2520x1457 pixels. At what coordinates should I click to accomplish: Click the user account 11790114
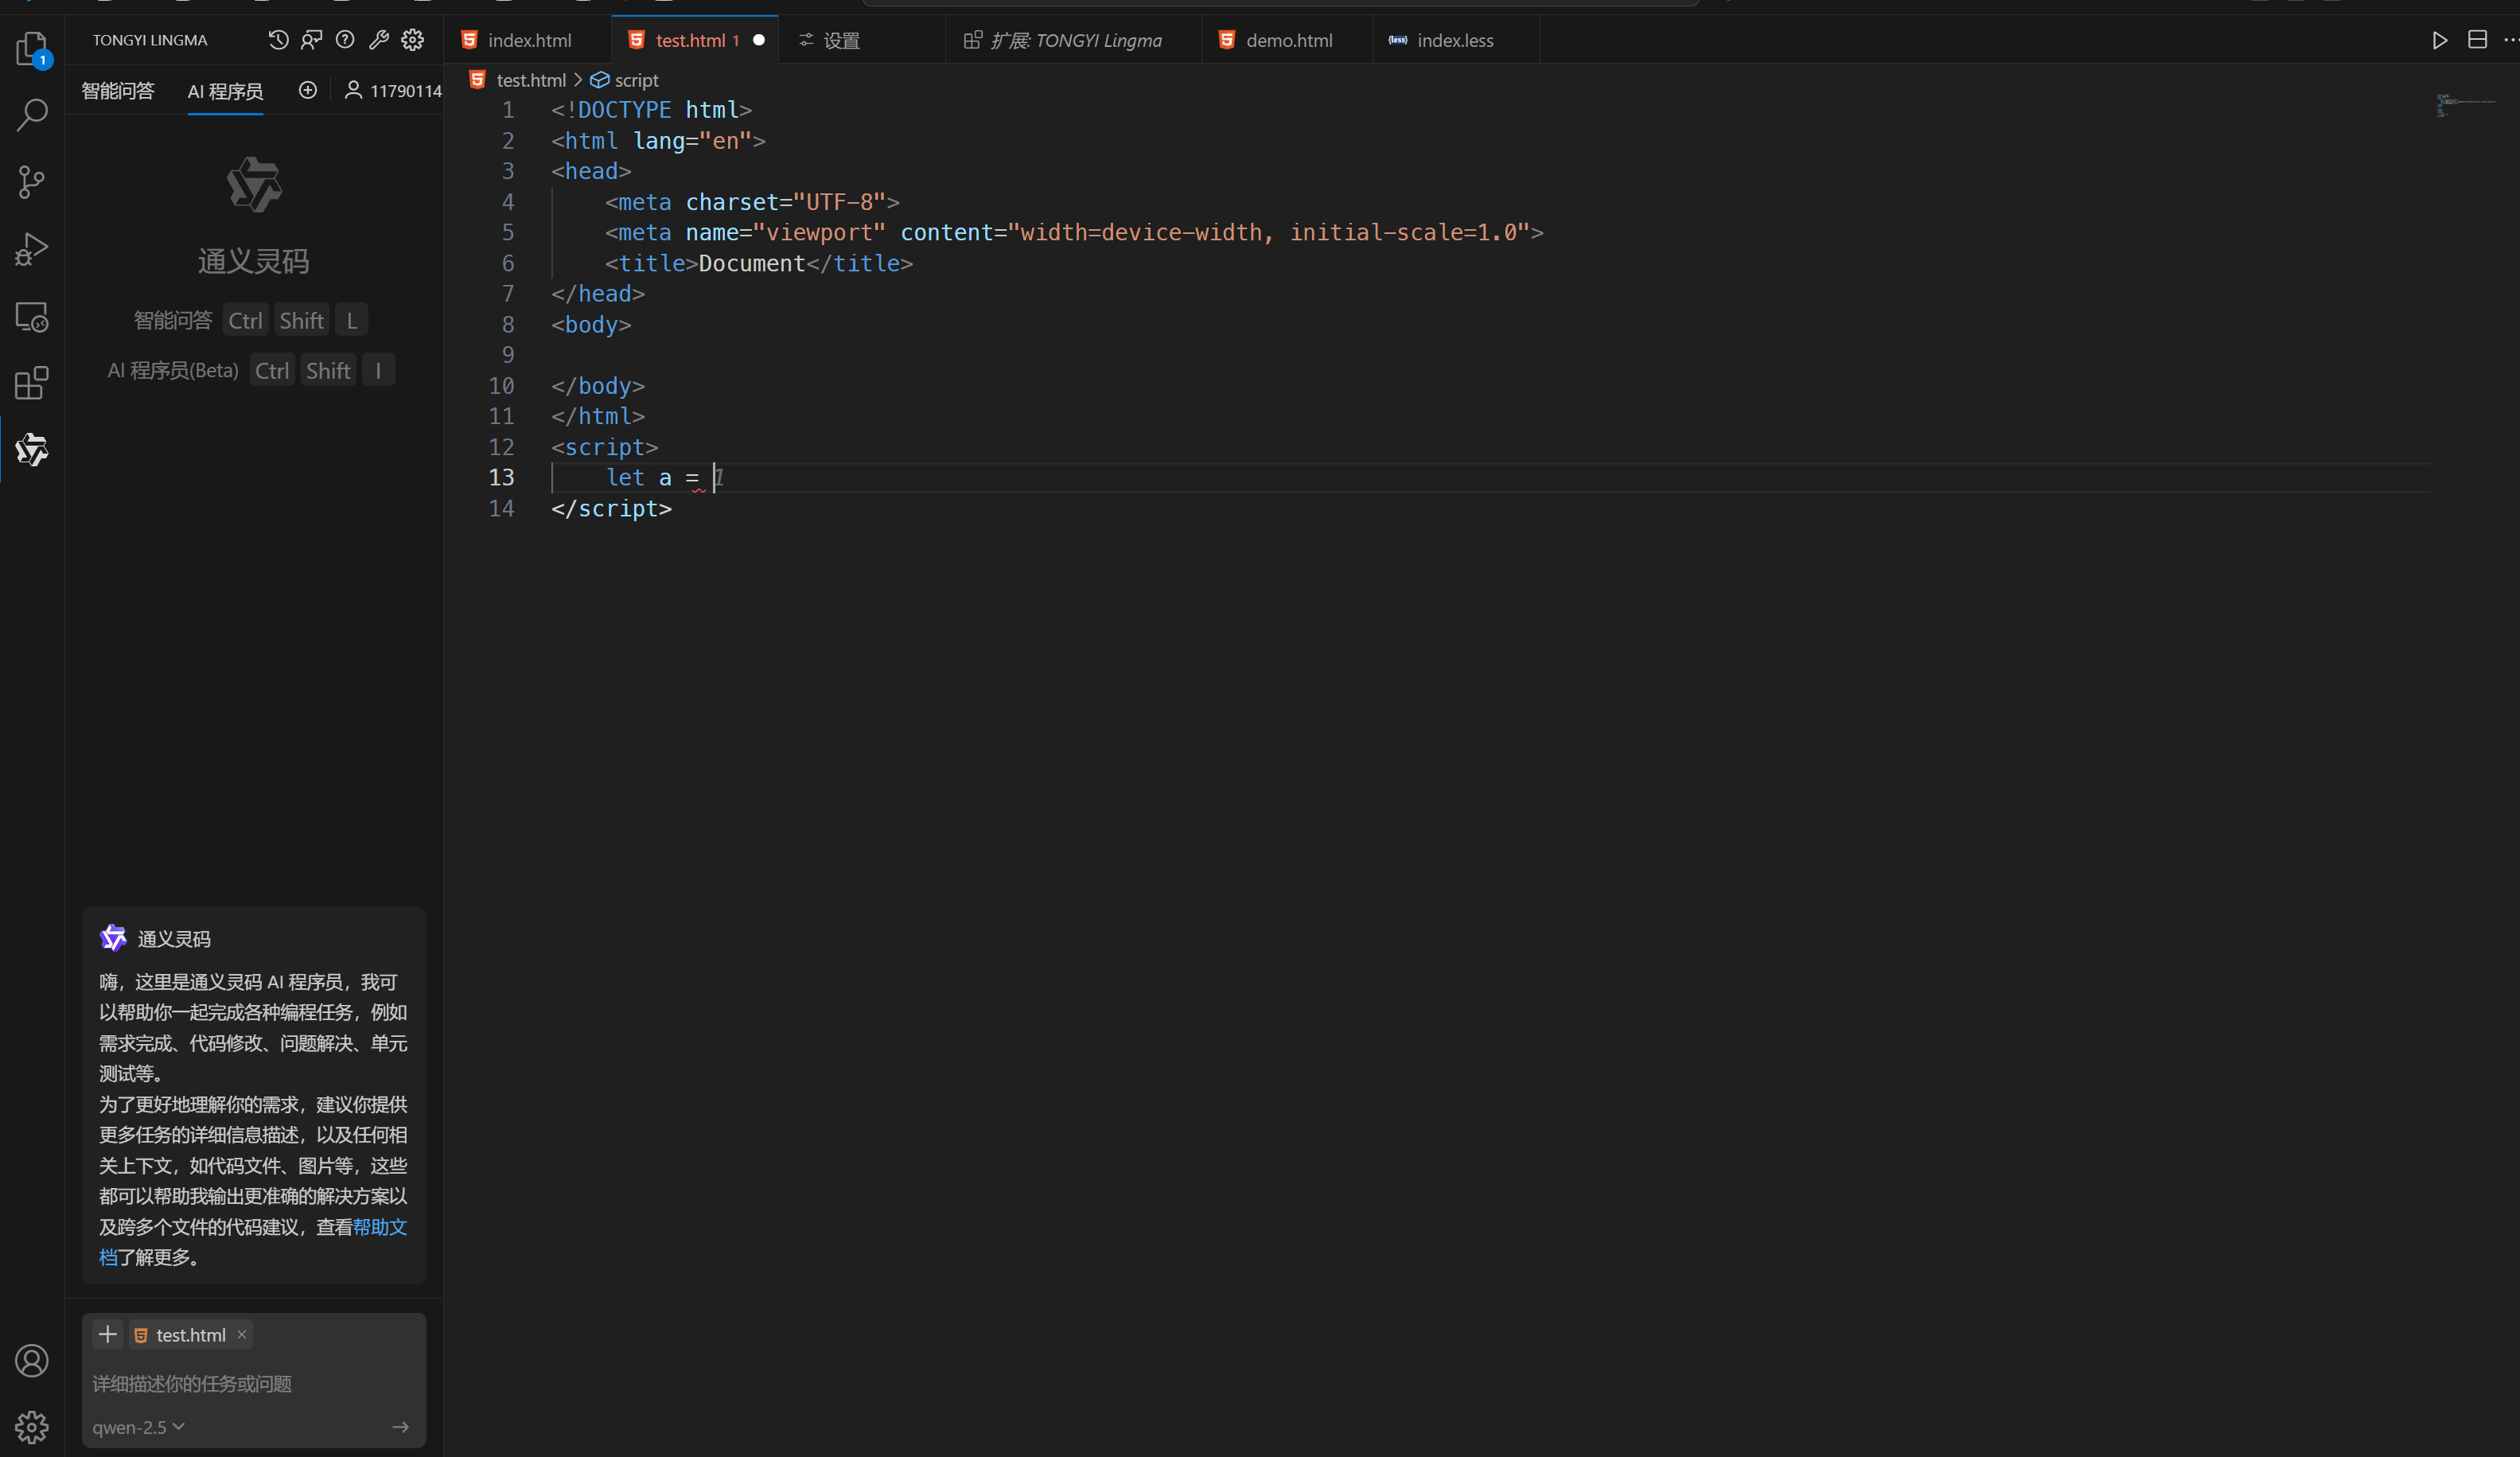(393, 91)
